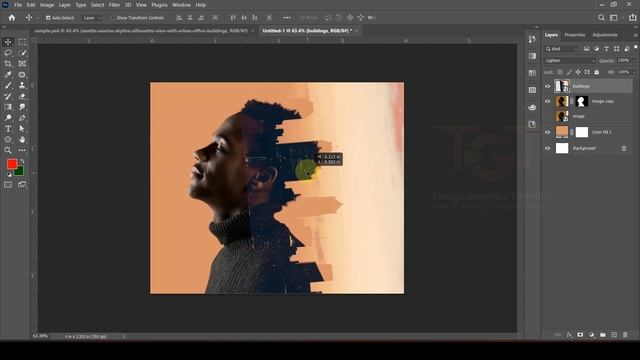Viewport: 640px width, 360px height.
Task: Click the foreground red color swatch
Action: coord(12,164)
